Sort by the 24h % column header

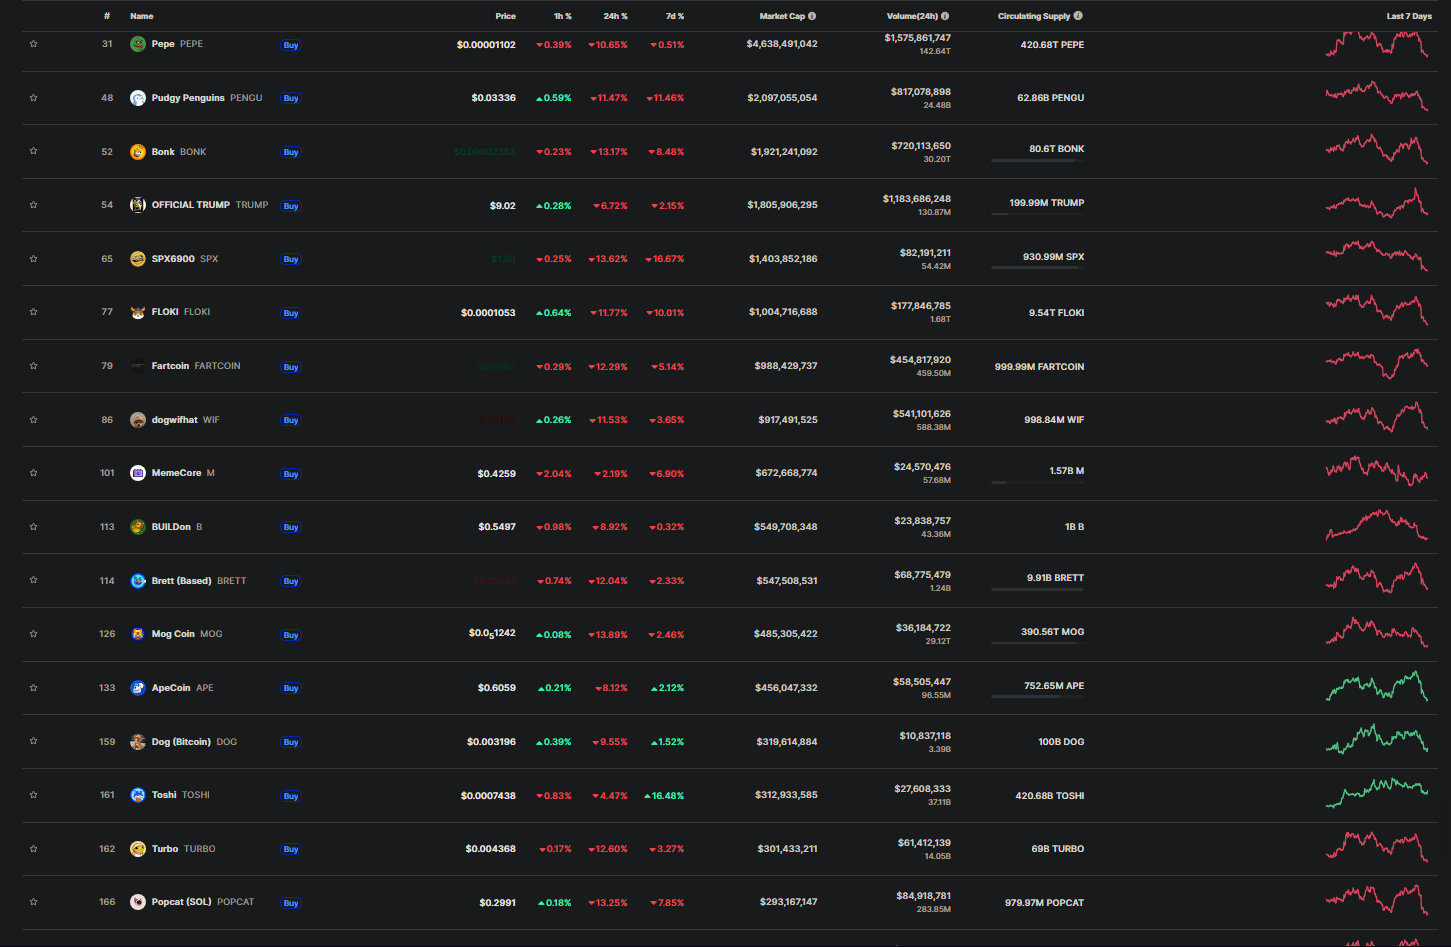pos(616,16)
